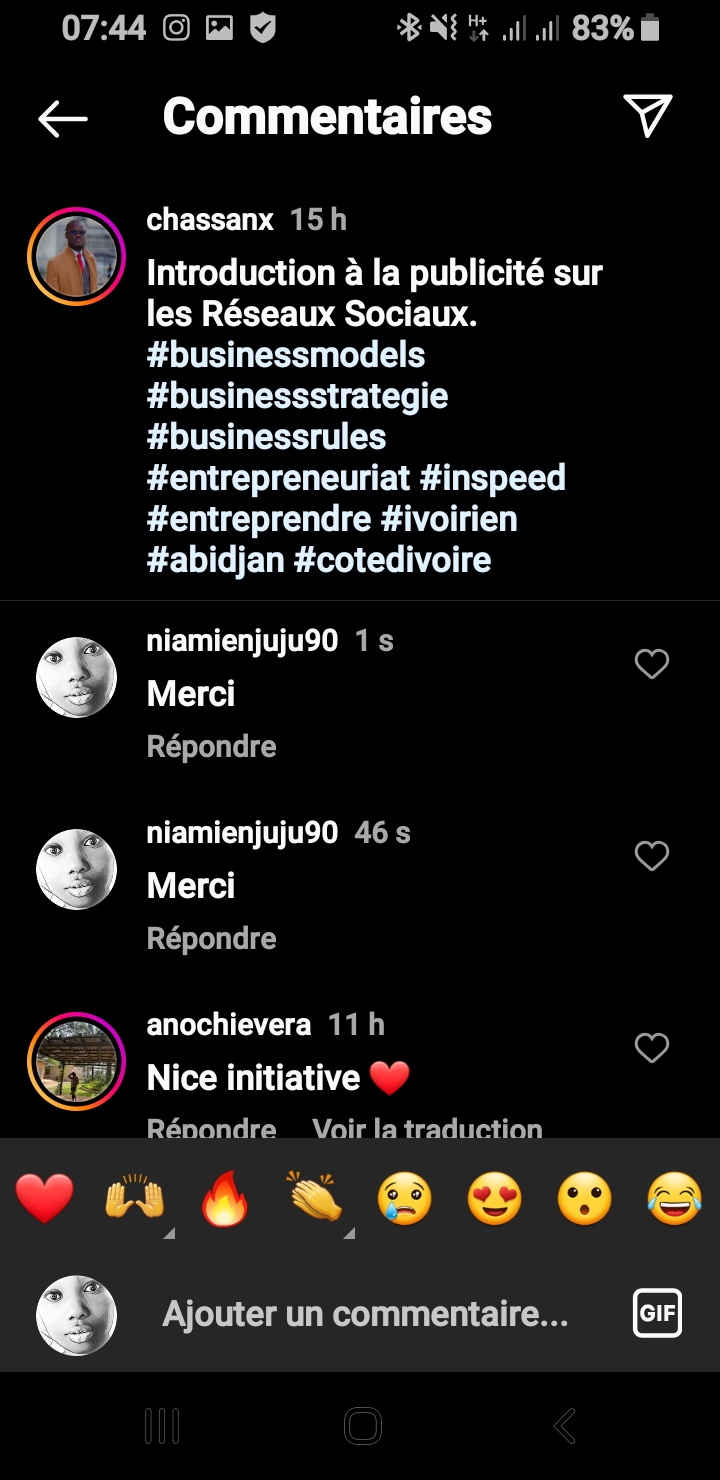
Task: Insert the fire emoji reaction
Action: click(225, 1198)
